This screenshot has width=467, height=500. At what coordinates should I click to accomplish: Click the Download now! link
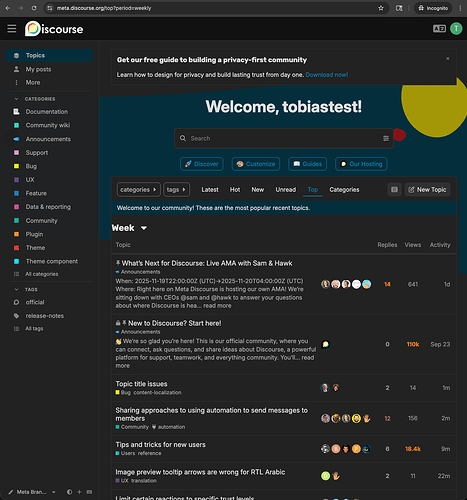[x=327, y=75]
